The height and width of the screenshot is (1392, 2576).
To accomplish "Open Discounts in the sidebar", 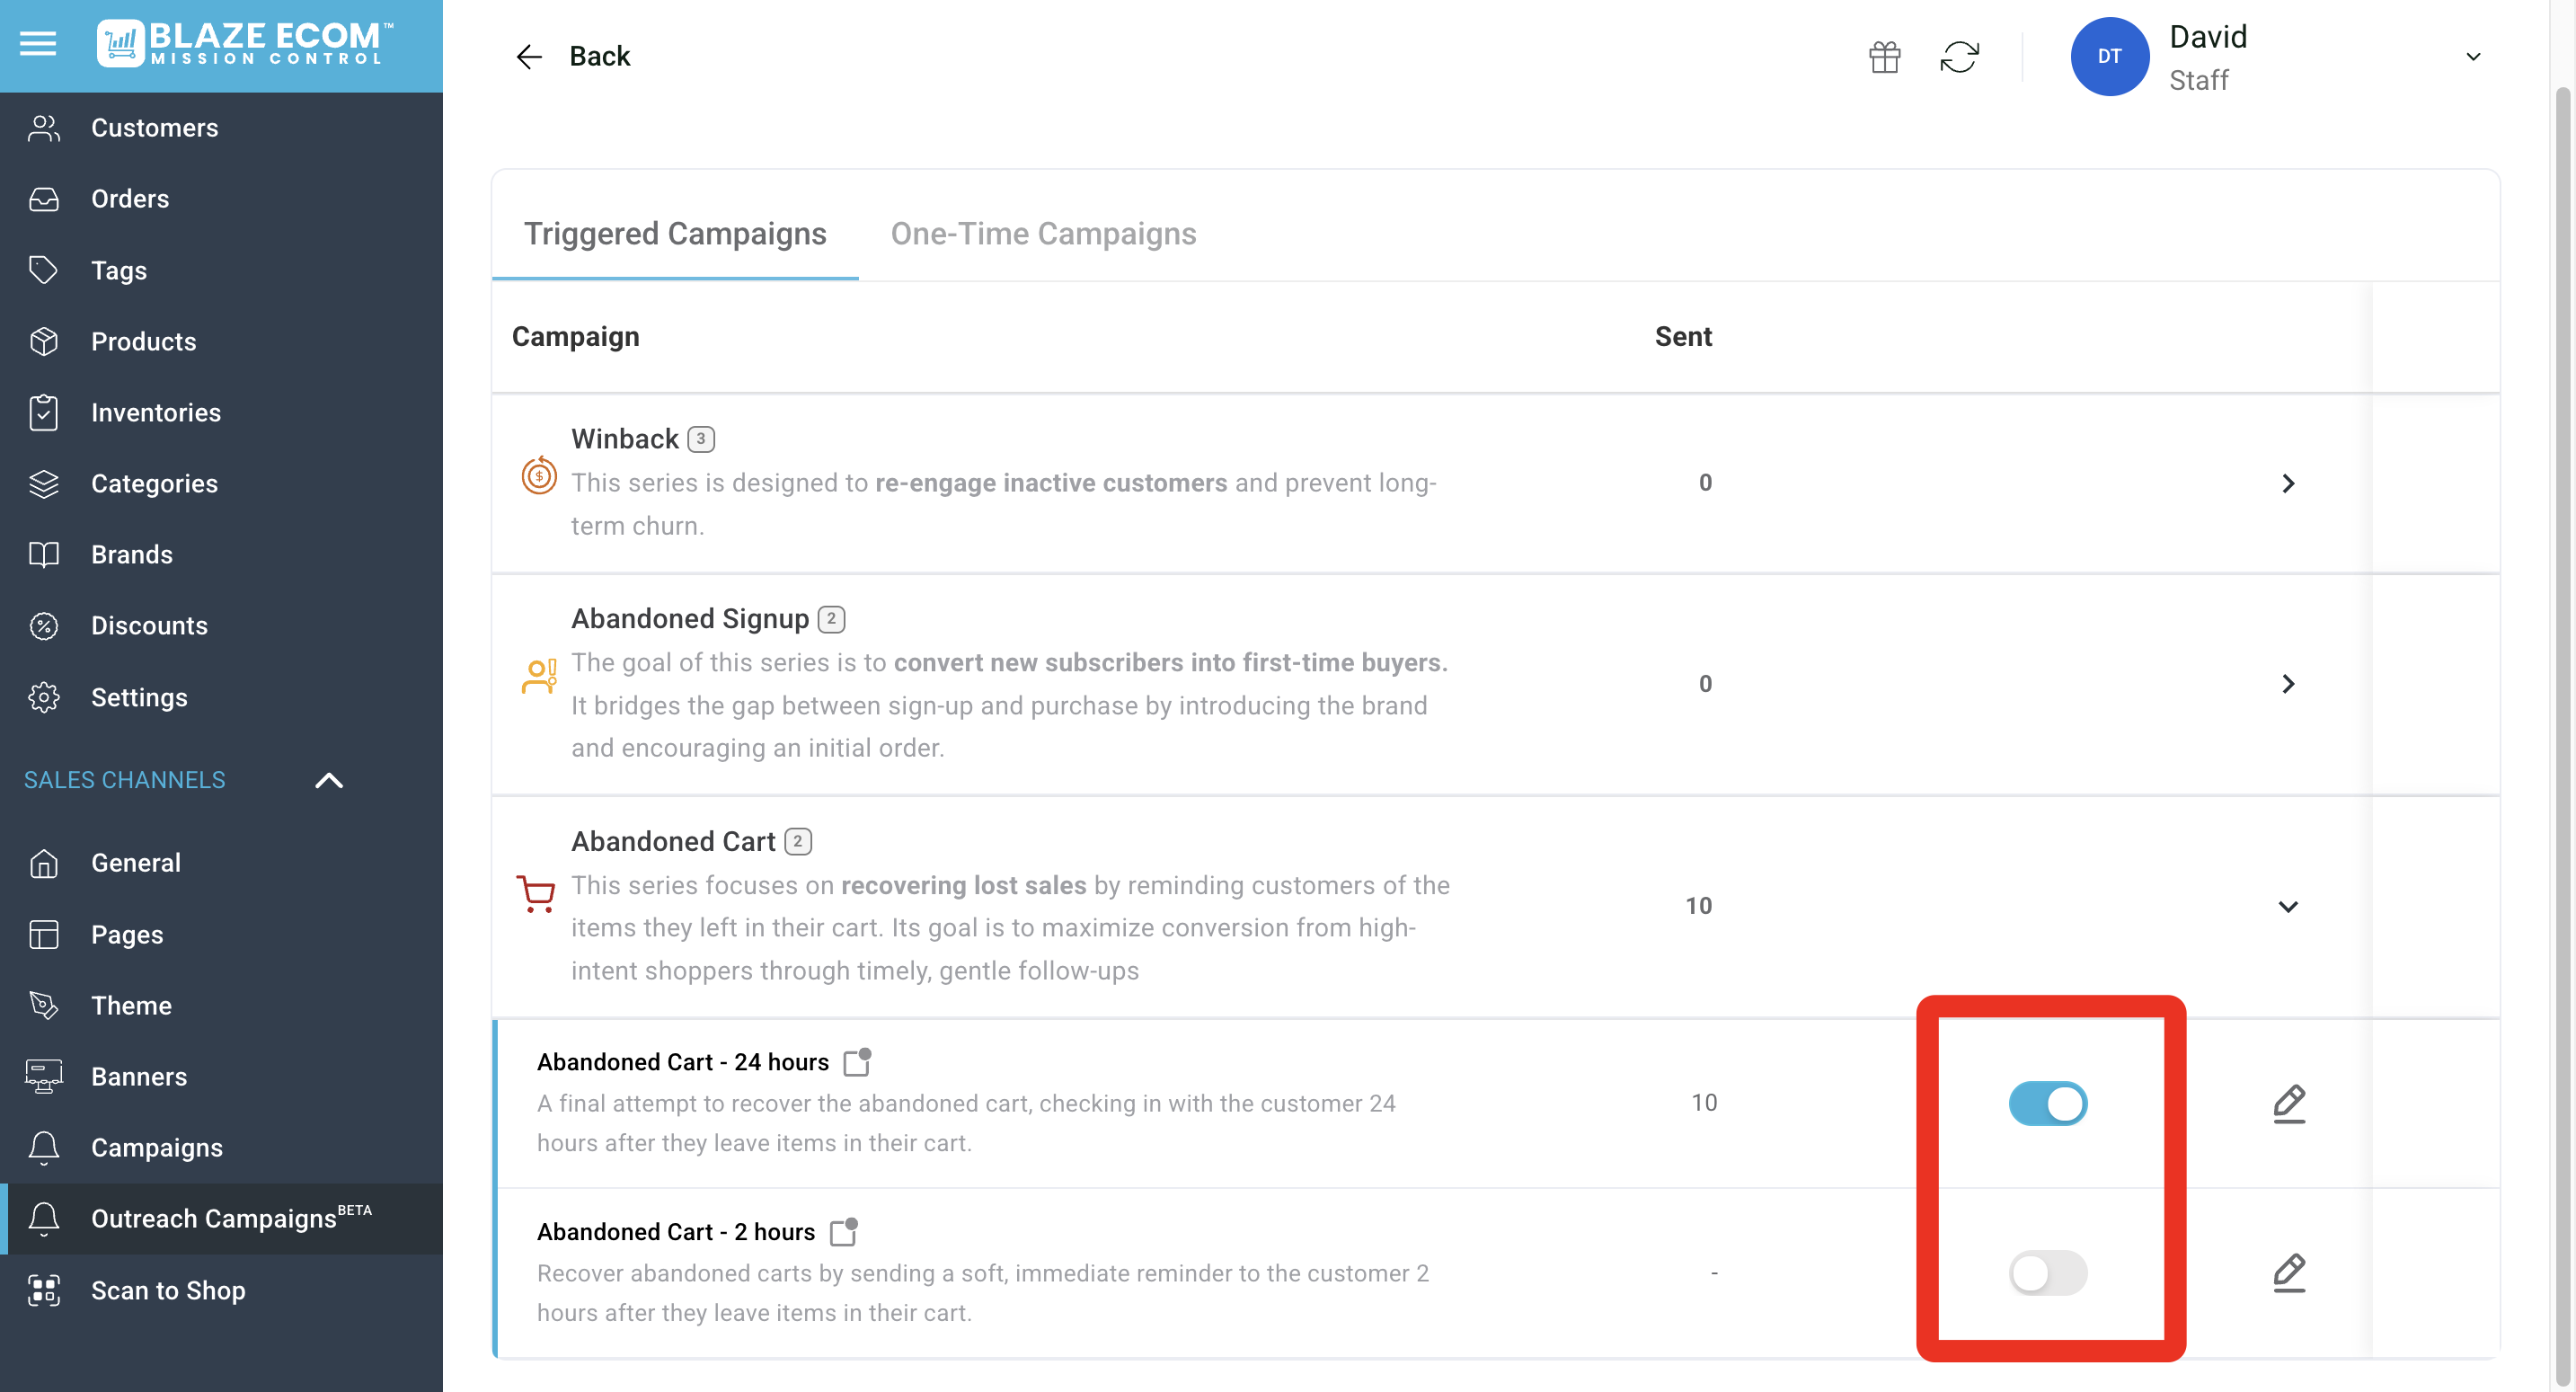I will [x=149, y=625].
